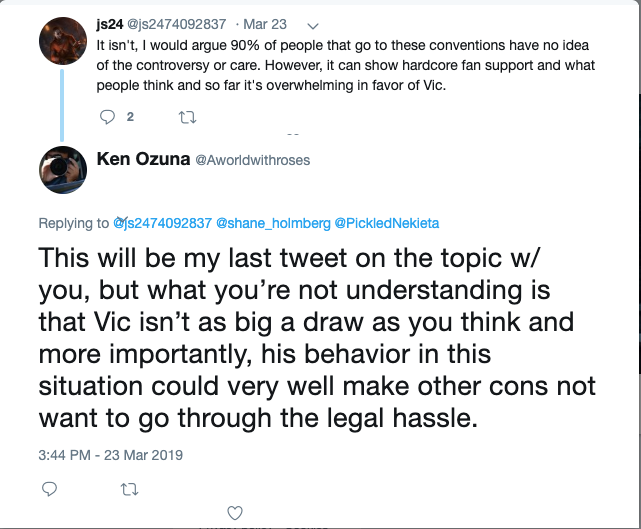Screen dimensions: 641x529
Task: Click the @shane_holmberg mention
Action: tap(273, 223)
